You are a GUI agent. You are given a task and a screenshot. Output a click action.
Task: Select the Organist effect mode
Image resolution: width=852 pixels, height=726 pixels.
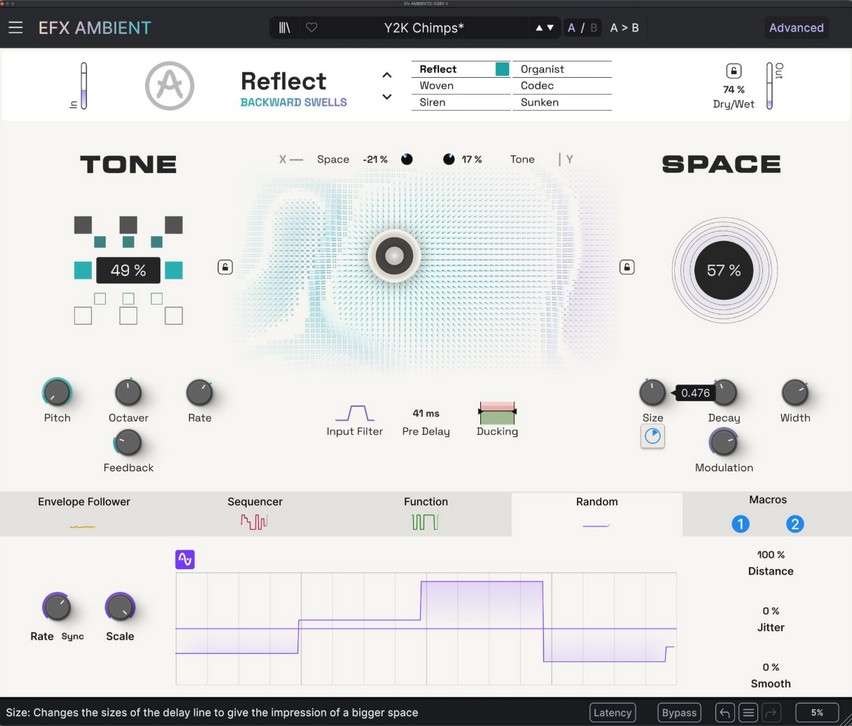562,69
